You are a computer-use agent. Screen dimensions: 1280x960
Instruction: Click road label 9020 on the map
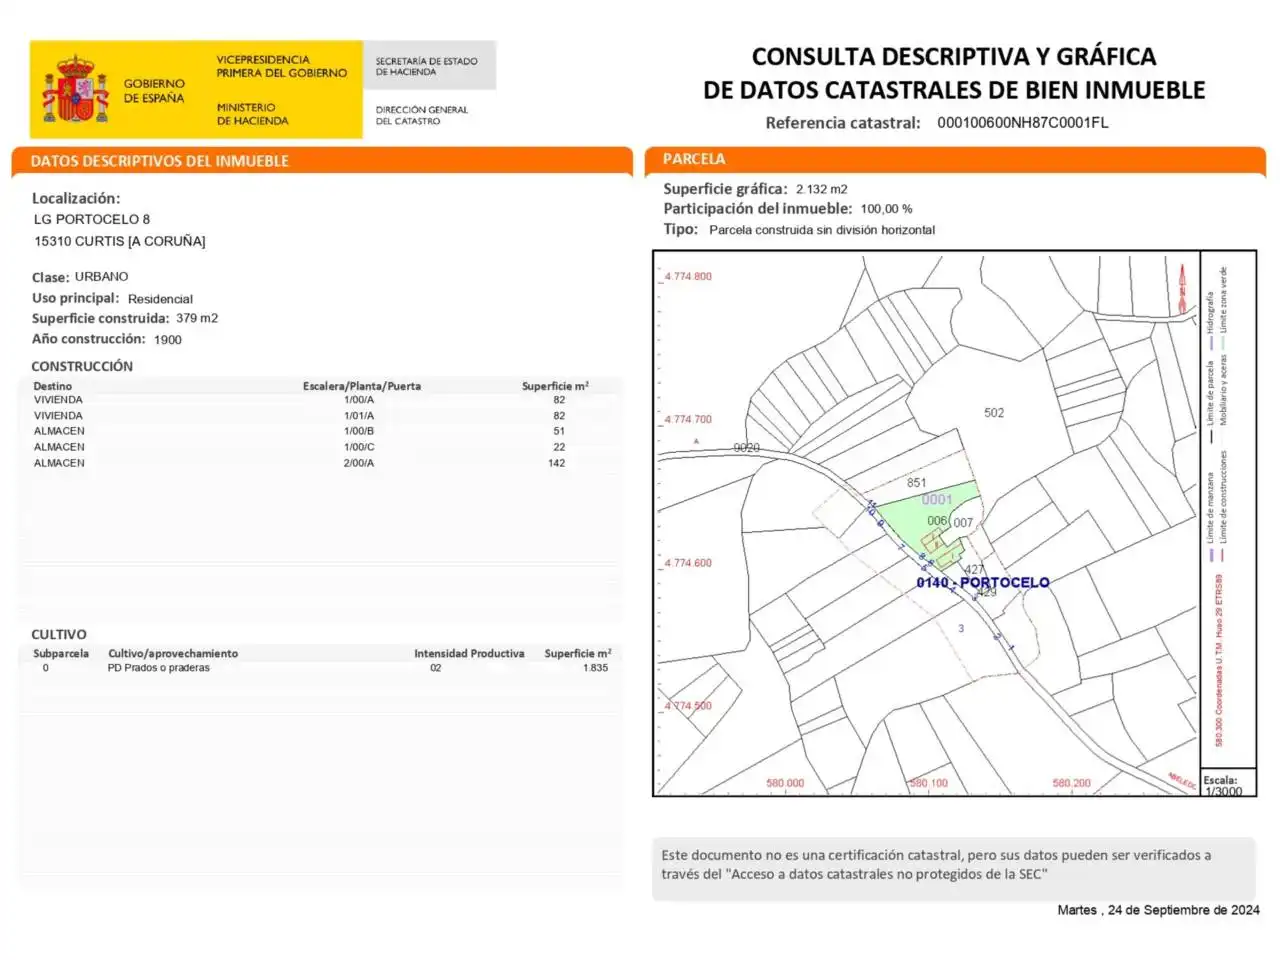747,448
